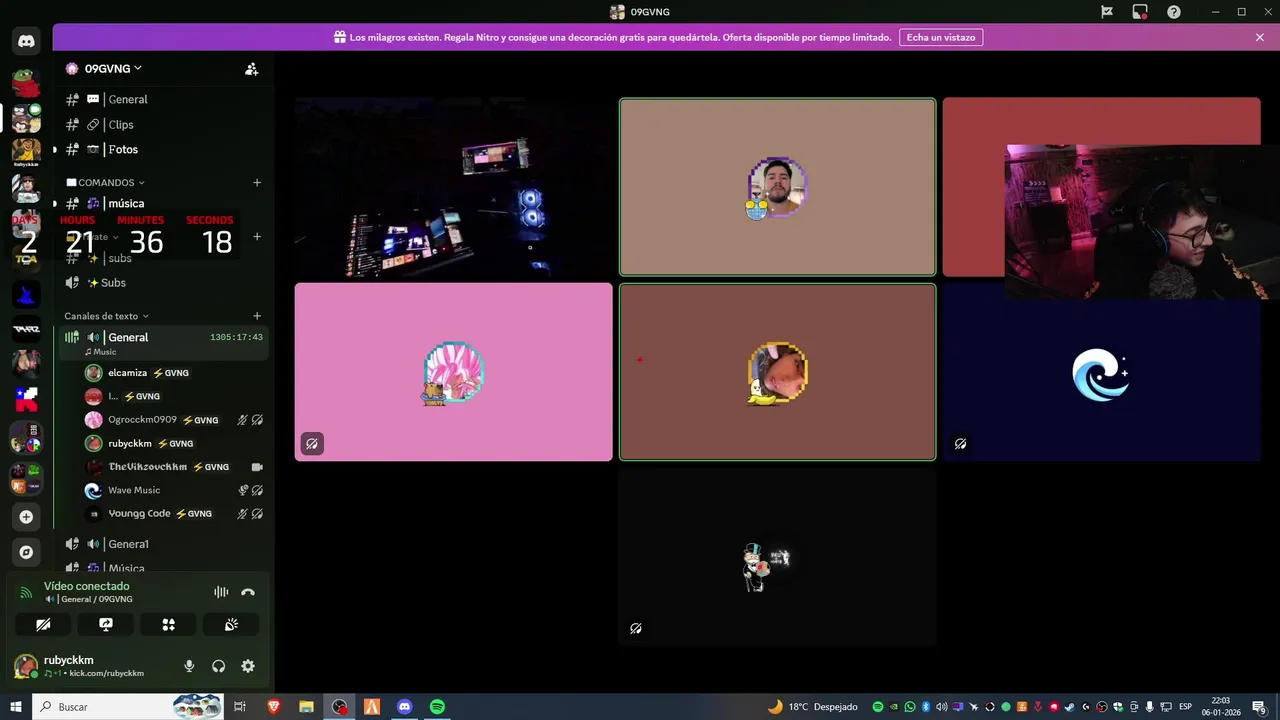Open noise suppression waveform icon

coord(221,592)
